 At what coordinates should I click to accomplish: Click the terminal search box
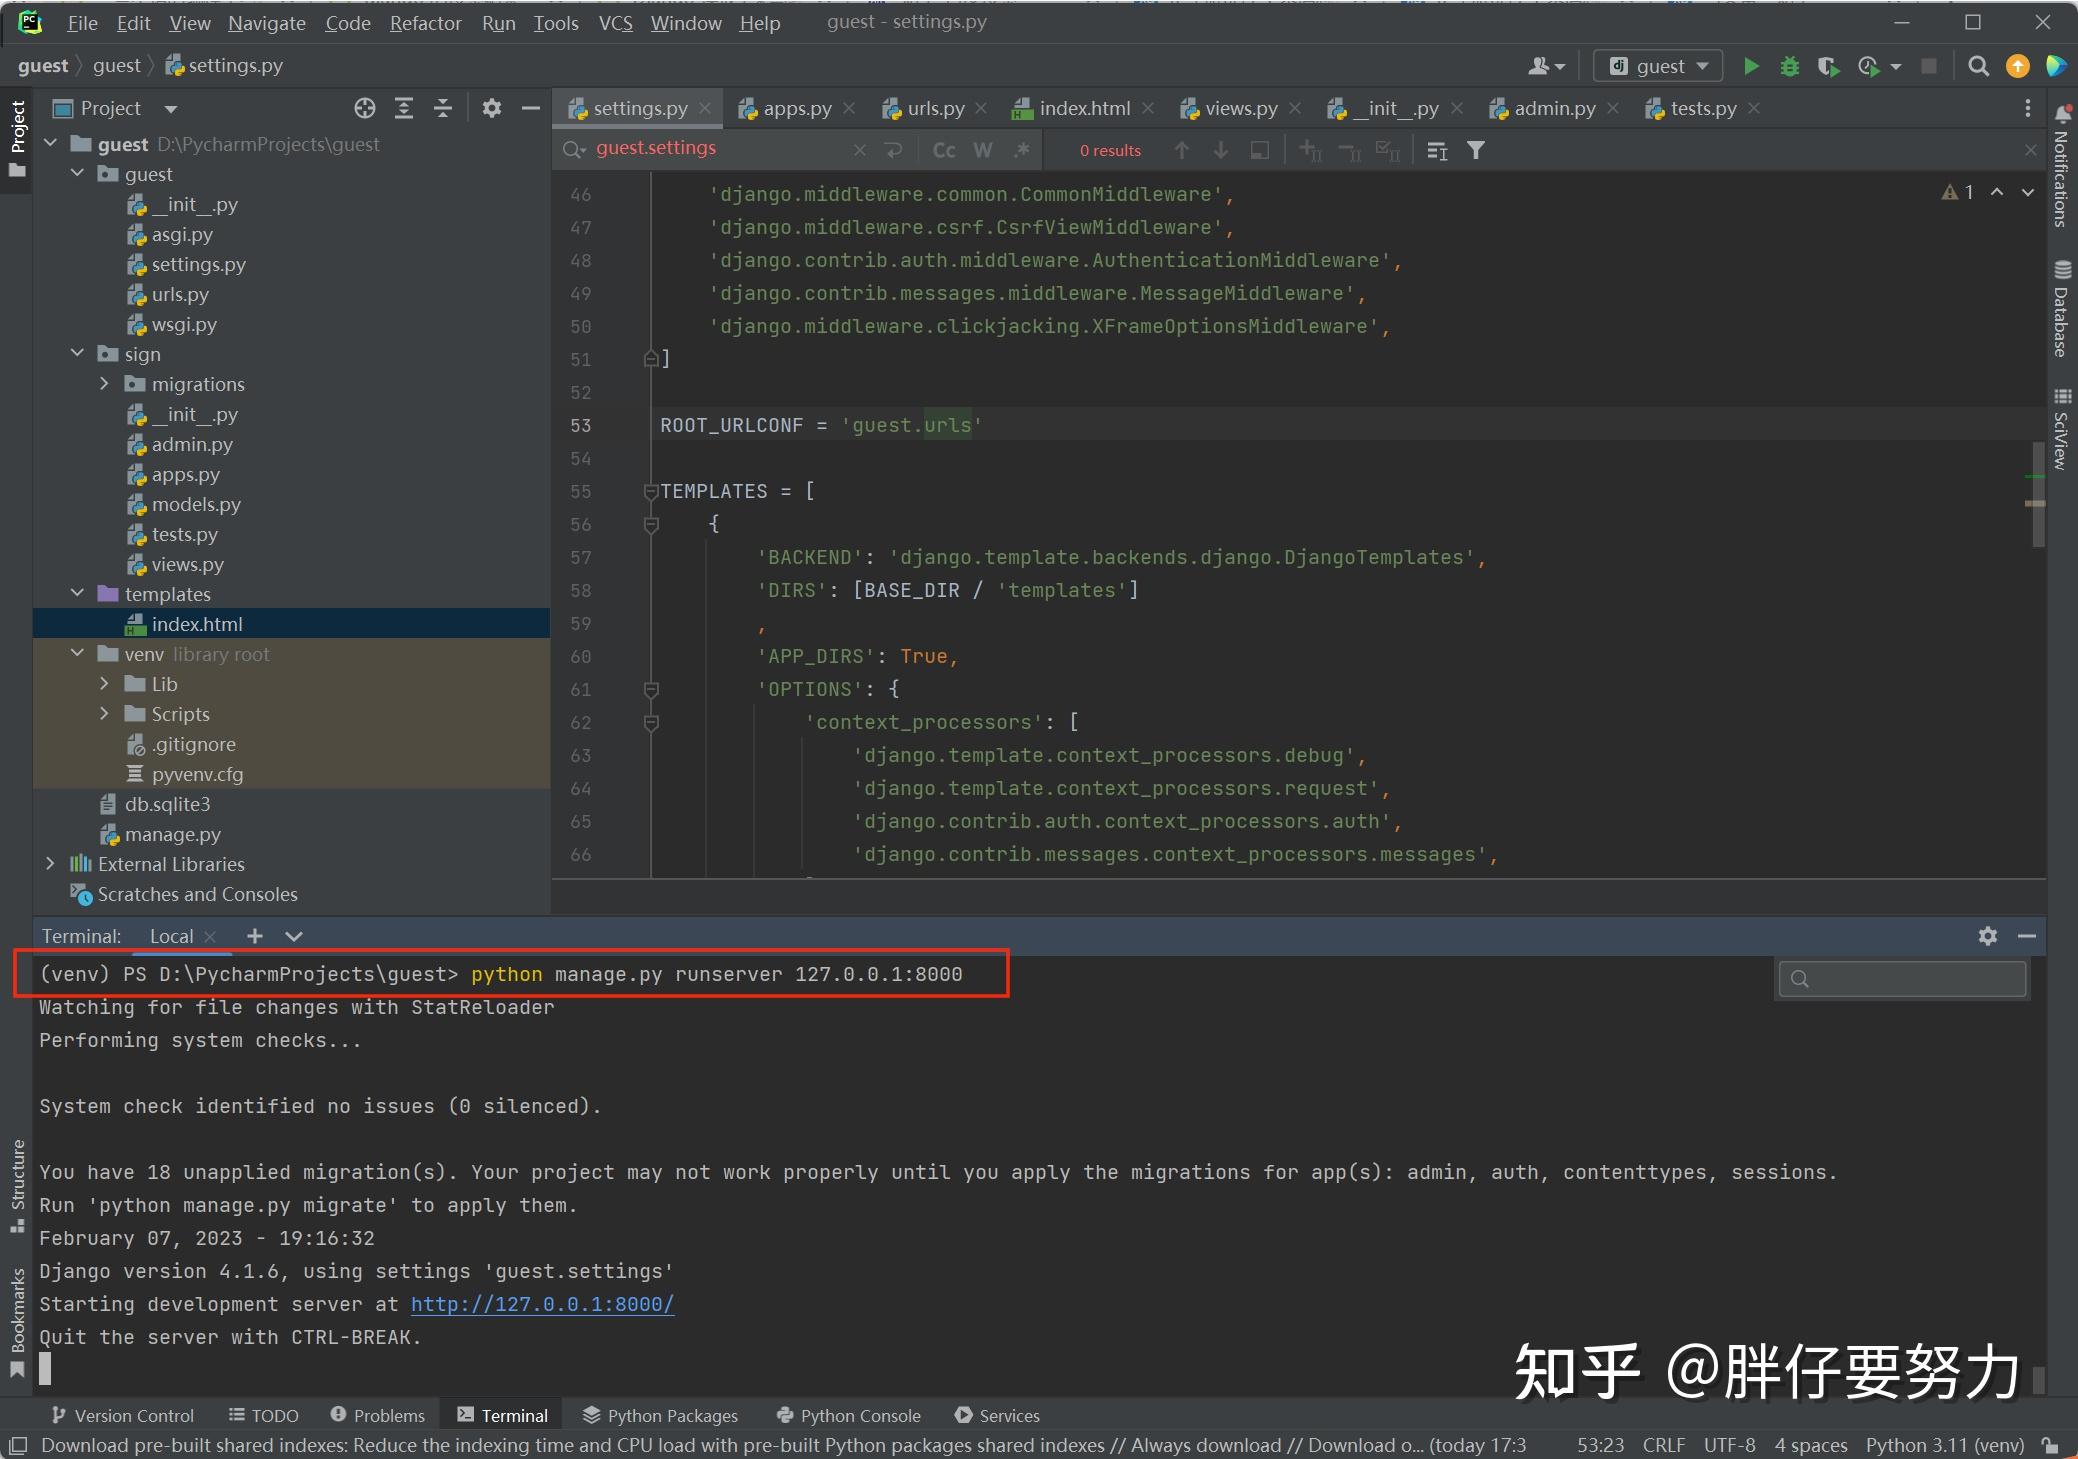click(1902, 978)
